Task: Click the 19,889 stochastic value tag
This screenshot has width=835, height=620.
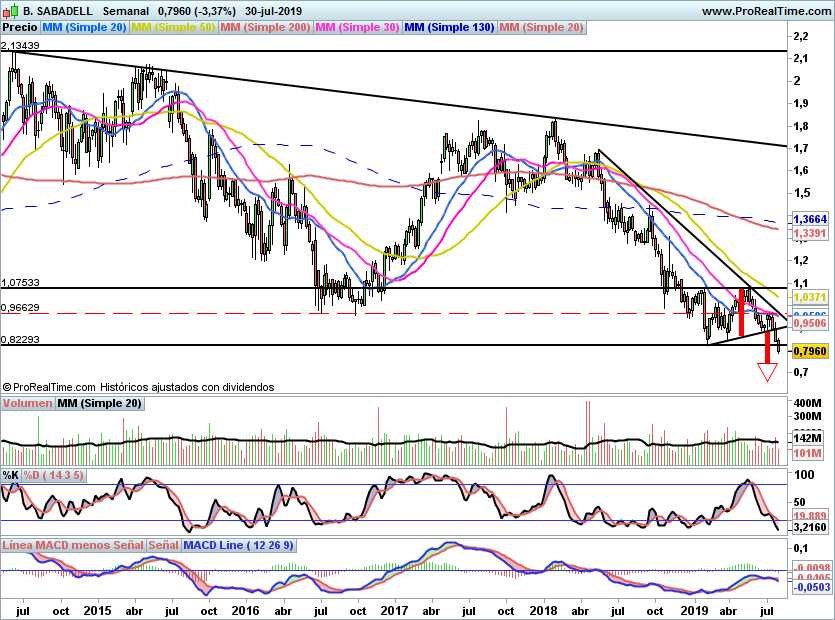Action: coord(810,516)
